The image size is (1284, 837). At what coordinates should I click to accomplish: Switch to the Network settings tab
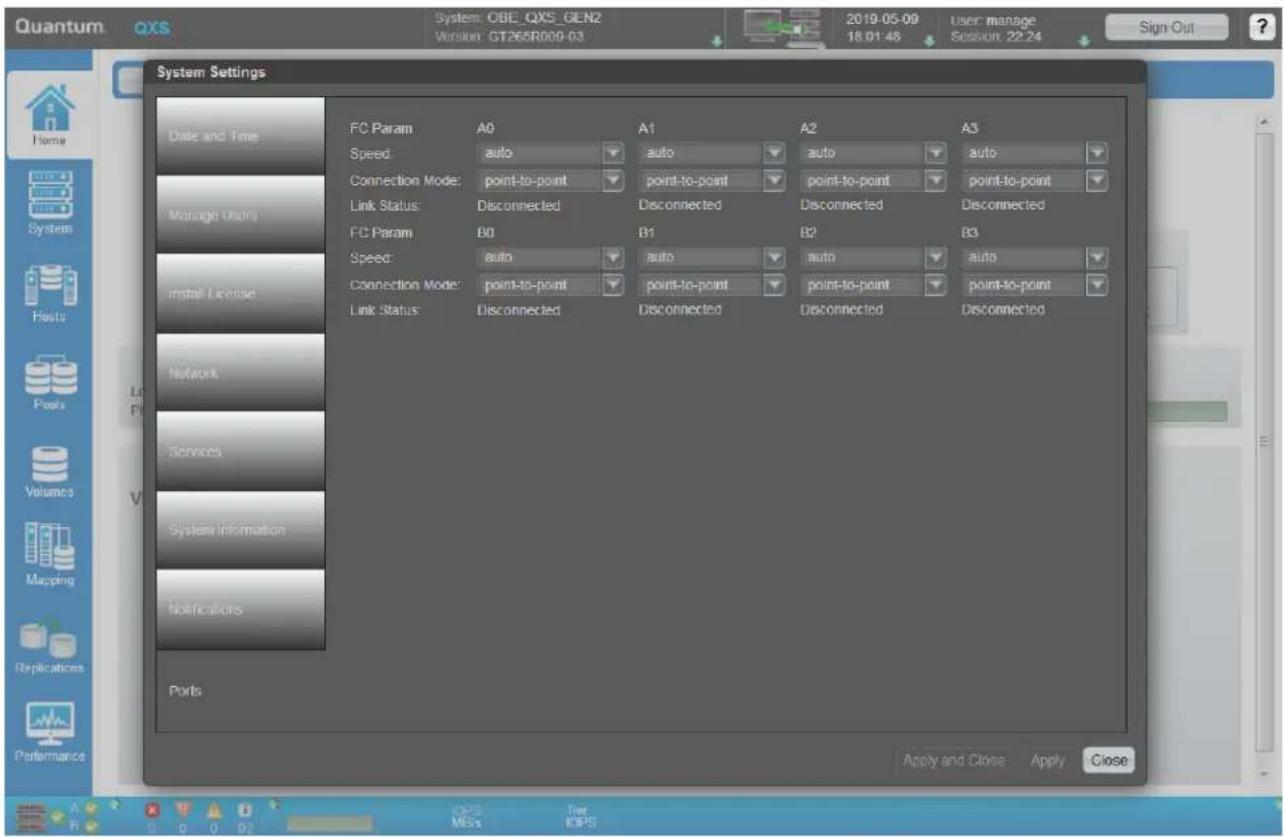tap(241, 372)
